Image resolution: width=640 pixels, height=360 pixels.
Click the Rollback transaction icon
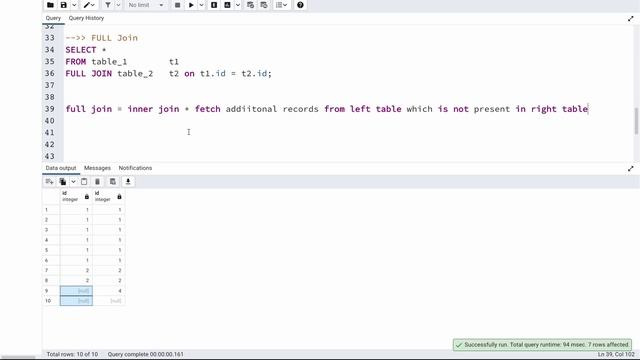tap(264, 5)
